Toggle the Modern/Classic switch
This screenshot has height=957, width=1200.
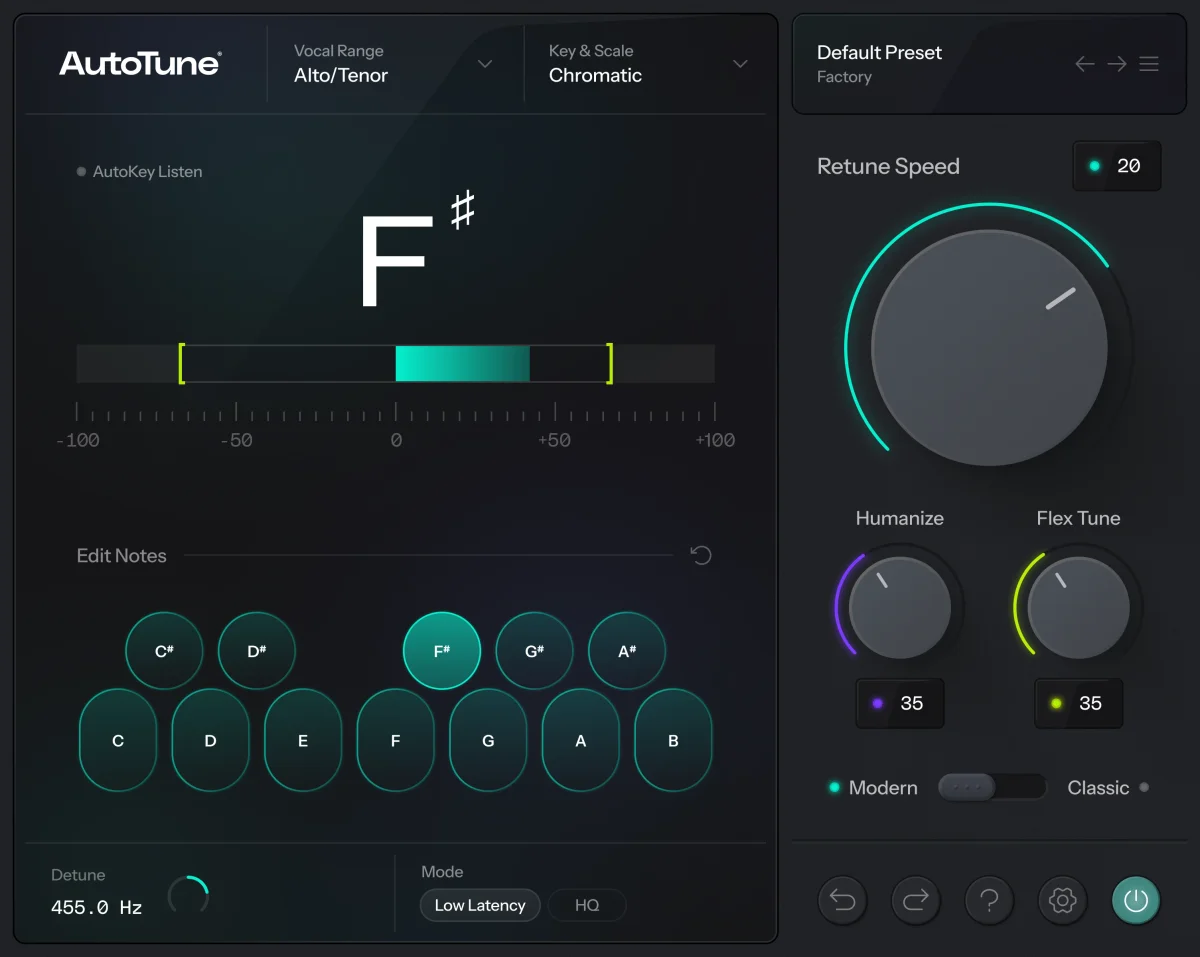[x=991, y=787]
